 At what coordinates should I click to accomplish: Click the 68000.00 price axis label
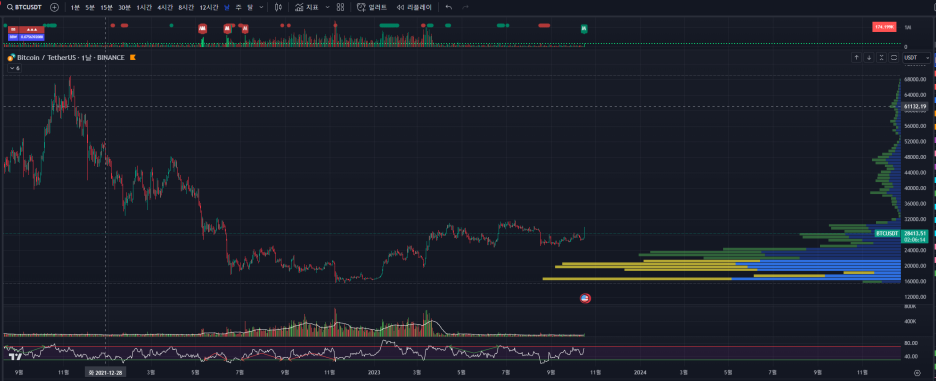pos(915,79)
